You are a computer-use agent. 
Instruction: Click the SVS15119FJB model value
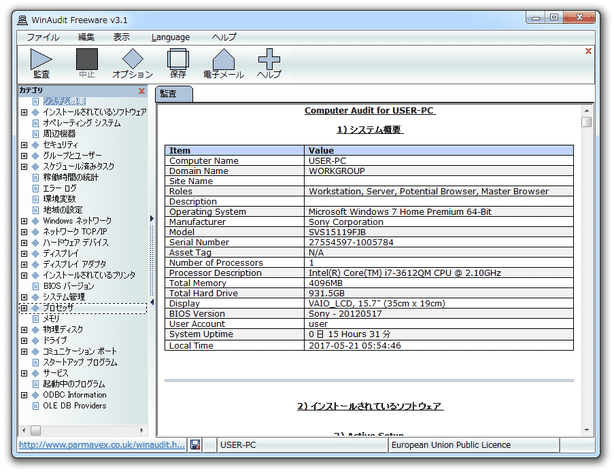tap(337, 232)
